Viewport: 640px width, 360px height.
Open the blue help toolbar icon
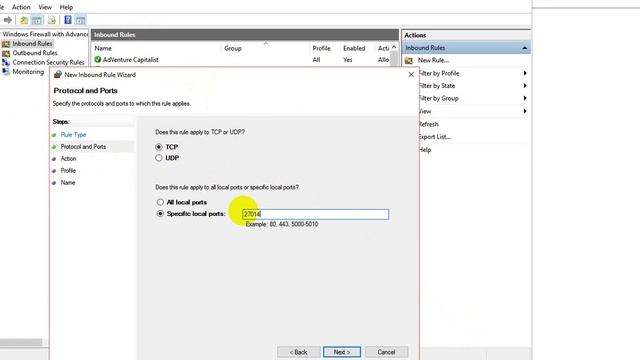pos(68,20)
